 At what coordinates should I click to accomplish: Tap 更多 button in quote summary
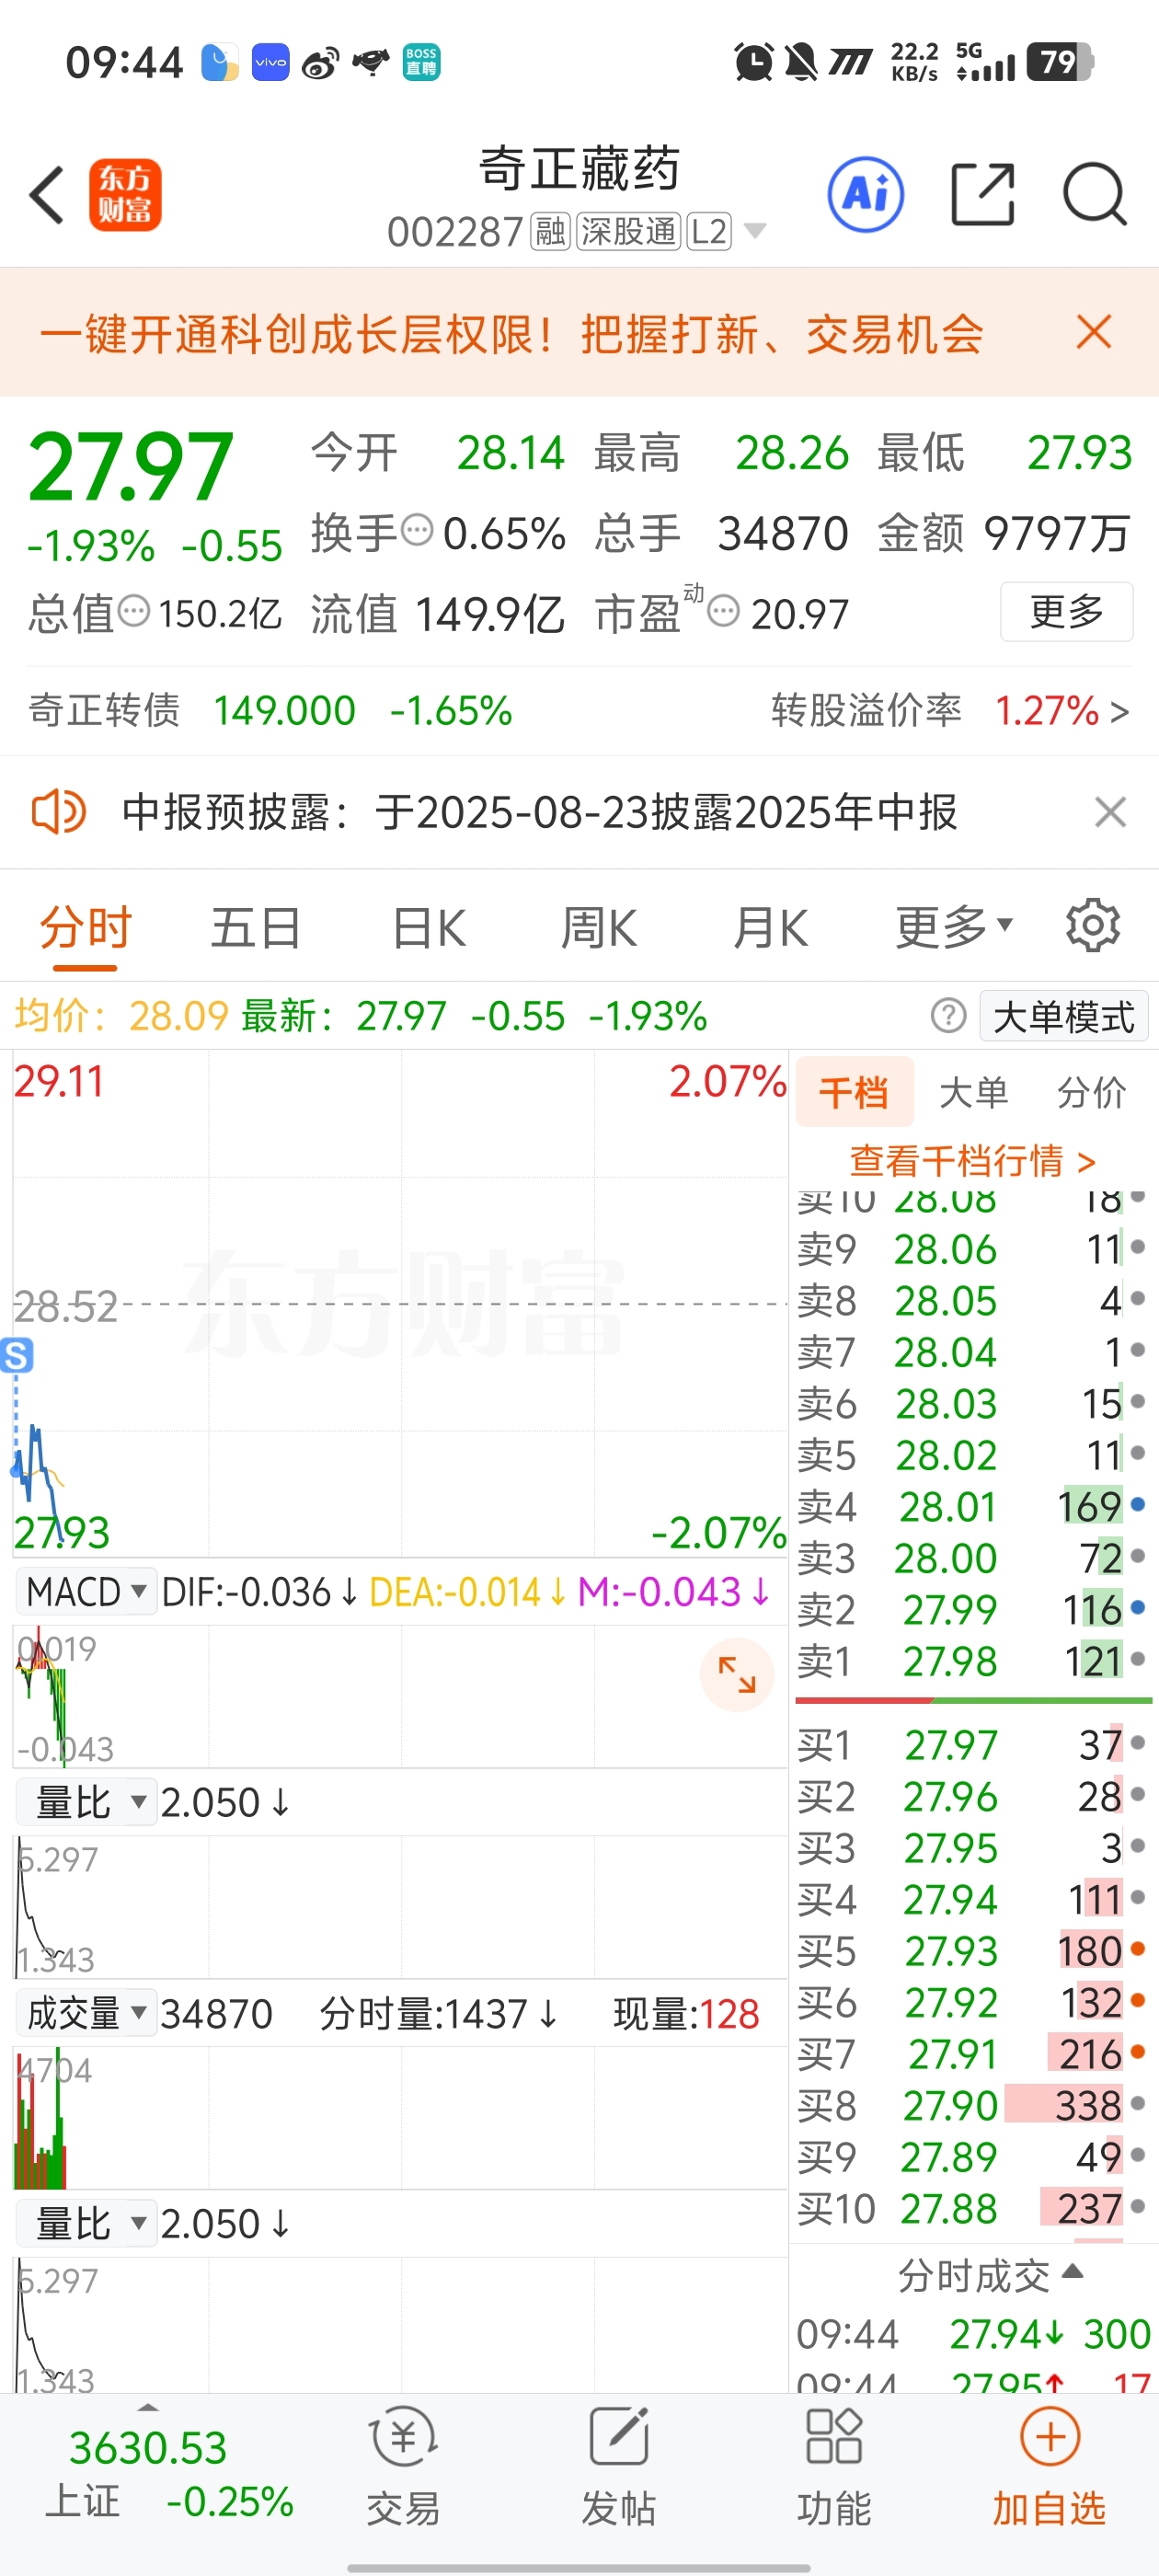(1066, 610)
